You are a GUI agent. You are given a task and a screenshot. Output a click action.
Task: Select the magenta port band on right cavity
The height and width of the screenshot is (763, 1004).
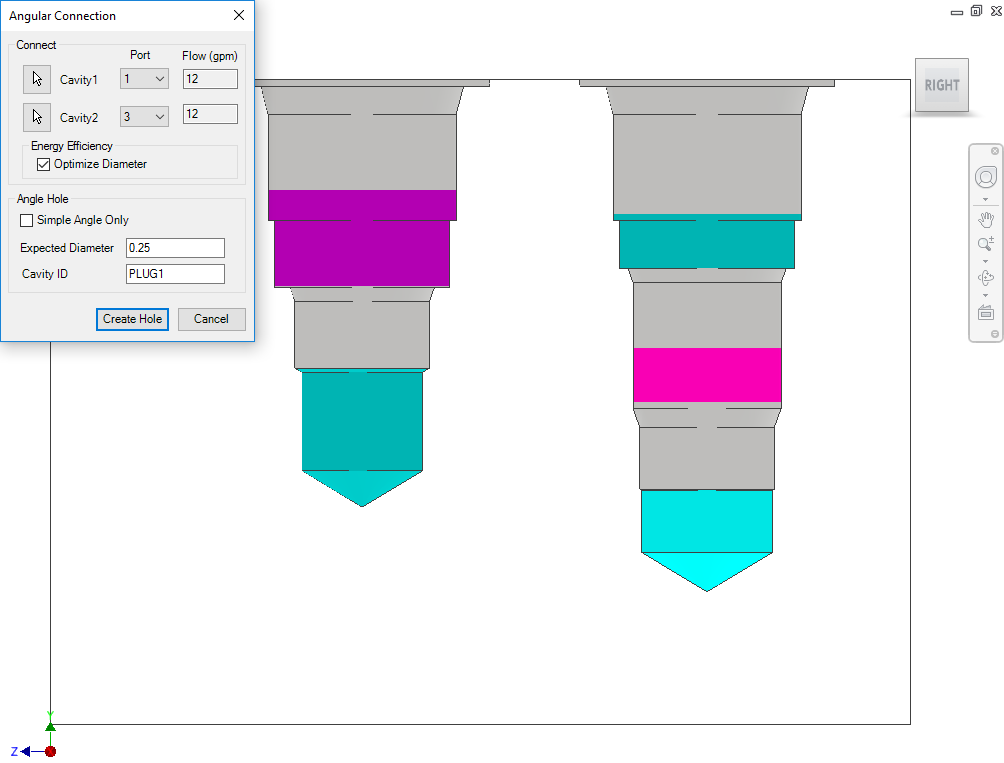point(707,375)
